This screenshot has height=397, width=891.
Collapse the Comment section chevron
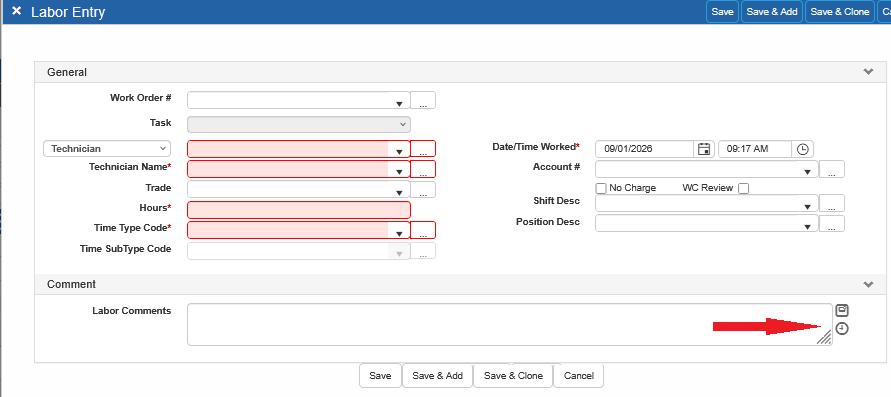point(868,284)
